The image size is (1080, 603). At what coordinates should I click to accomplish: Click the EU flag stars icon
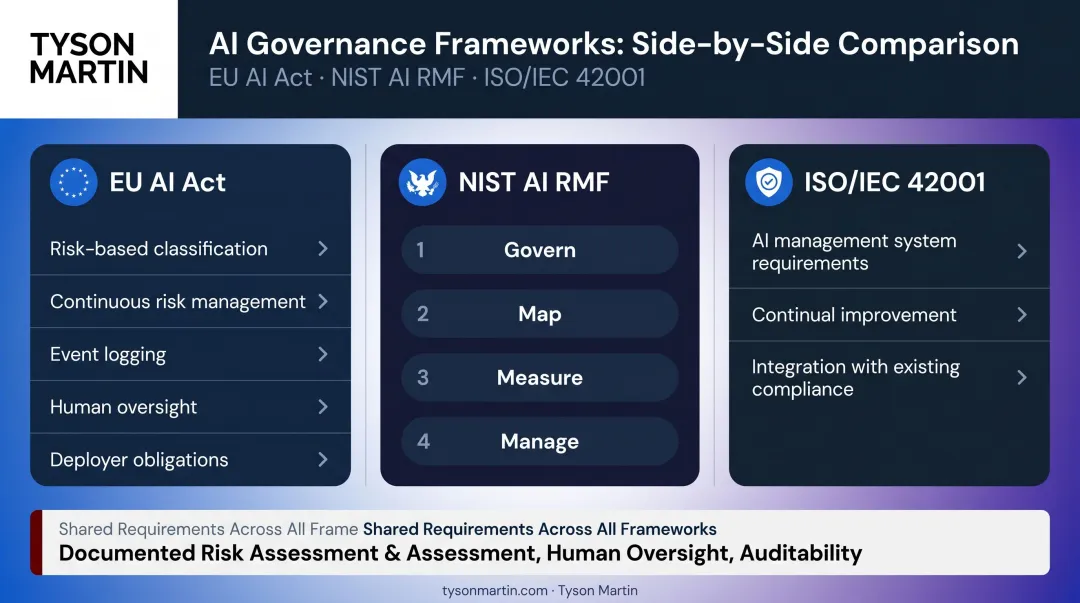pyautogui.click(x=73, y=183)
